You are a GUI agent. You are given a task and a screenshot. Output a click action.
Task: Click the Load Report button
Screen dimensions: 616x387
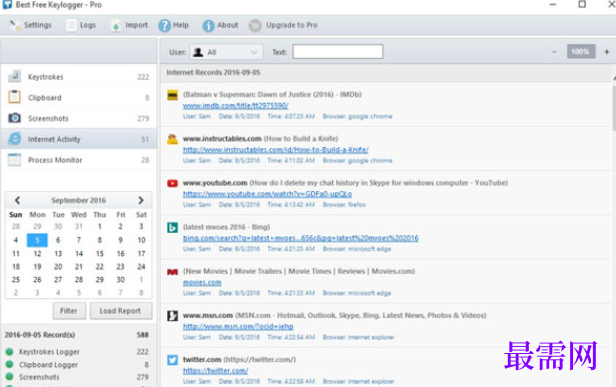[x=120, y=311]
